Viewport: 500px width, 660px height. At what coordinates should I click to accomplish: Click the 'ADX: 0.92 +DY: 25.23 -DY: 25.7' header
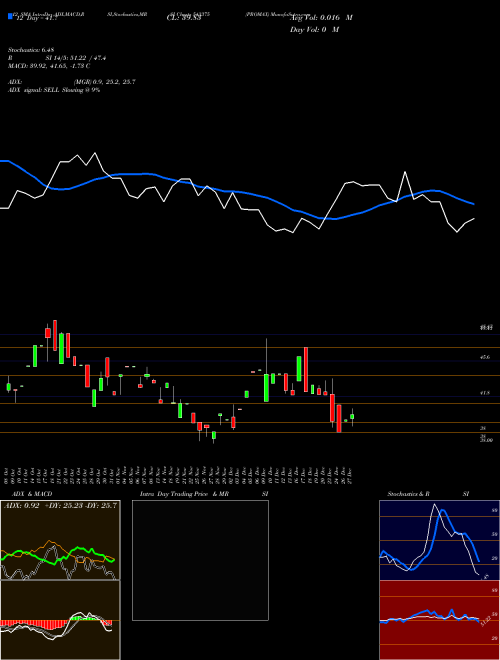[x=60, y=505]
